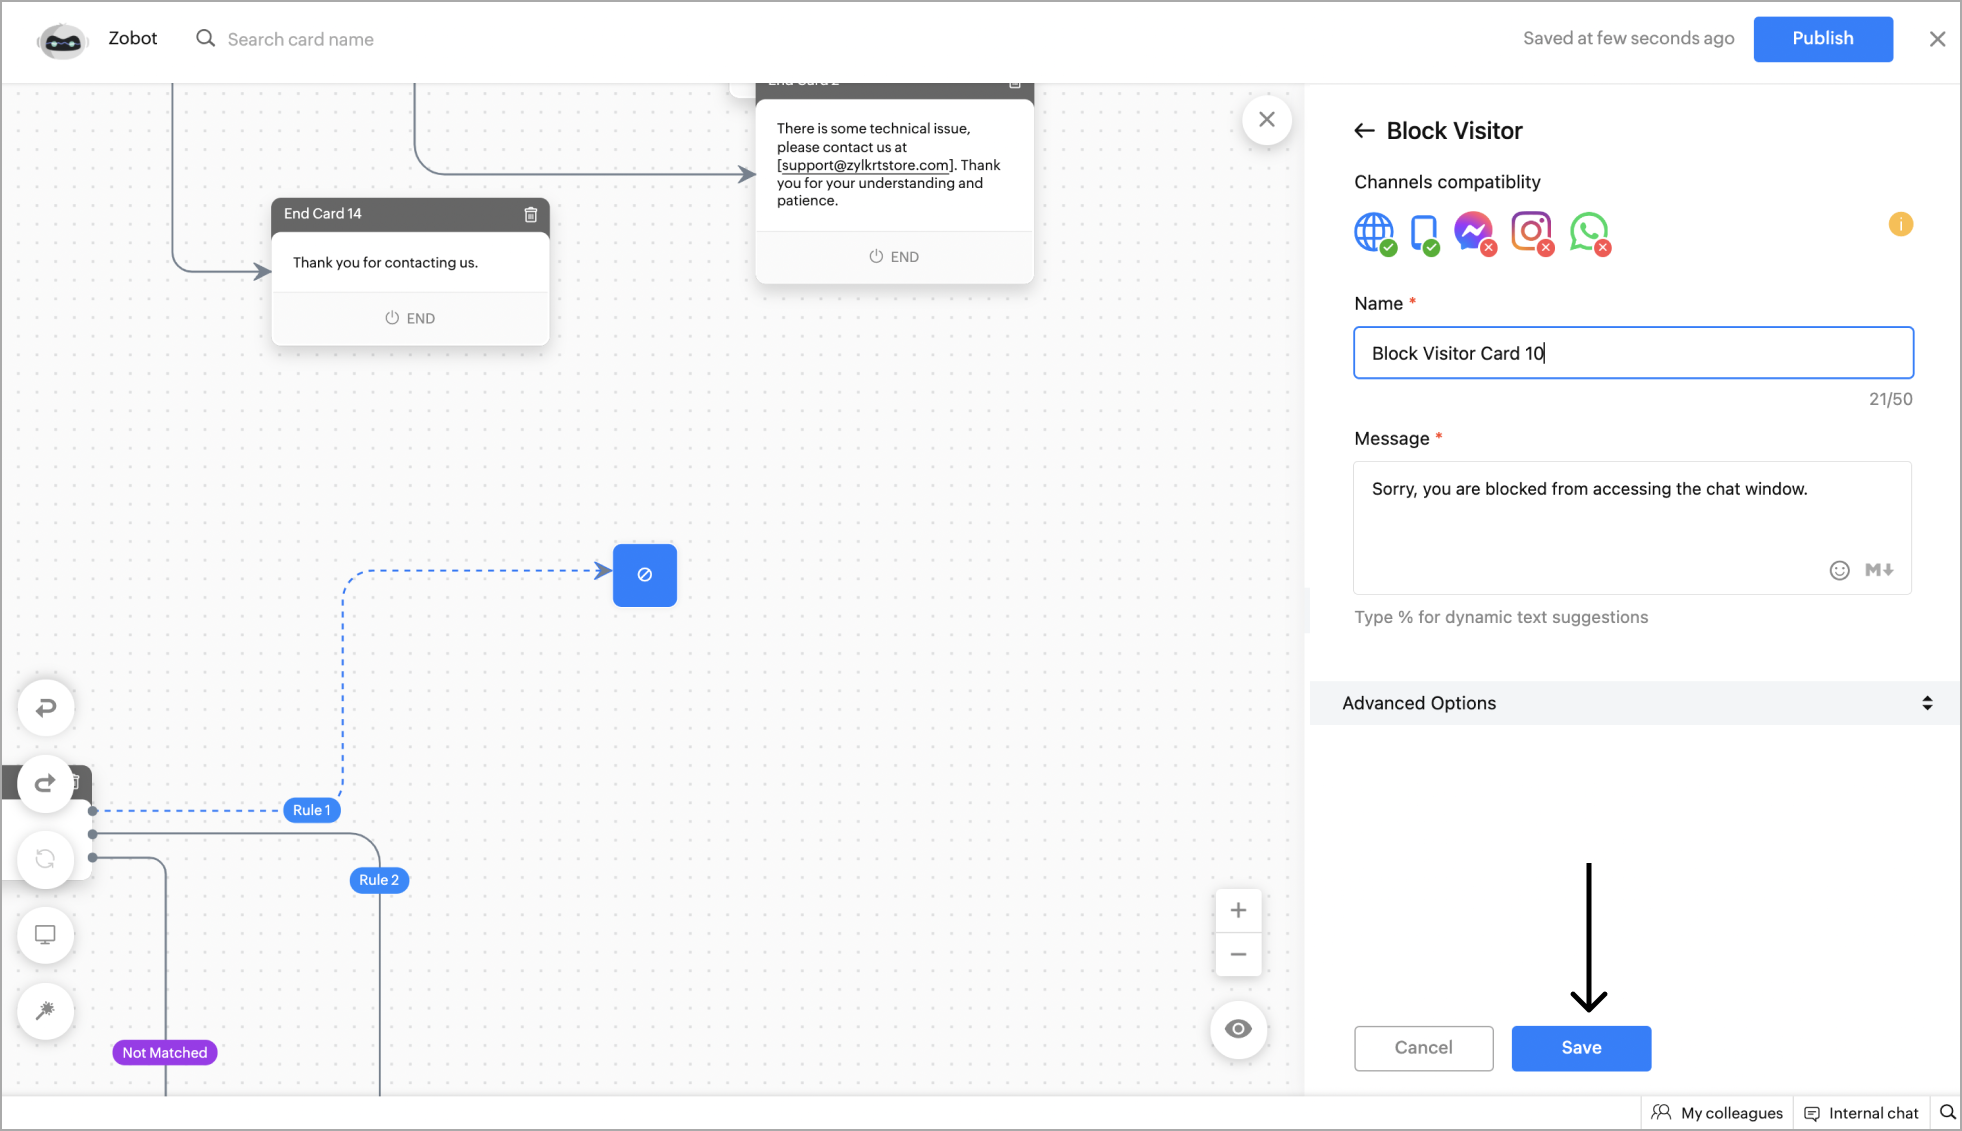Open My colleagues tab
Screen dimensions: 1962x1131
tap(1717, 1113)
